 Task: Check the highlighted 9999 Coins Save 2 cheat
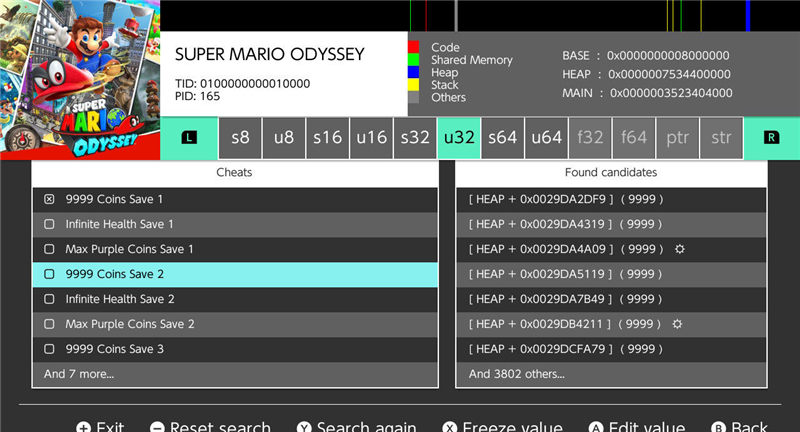pyautogui.click(x=49, y=274)
